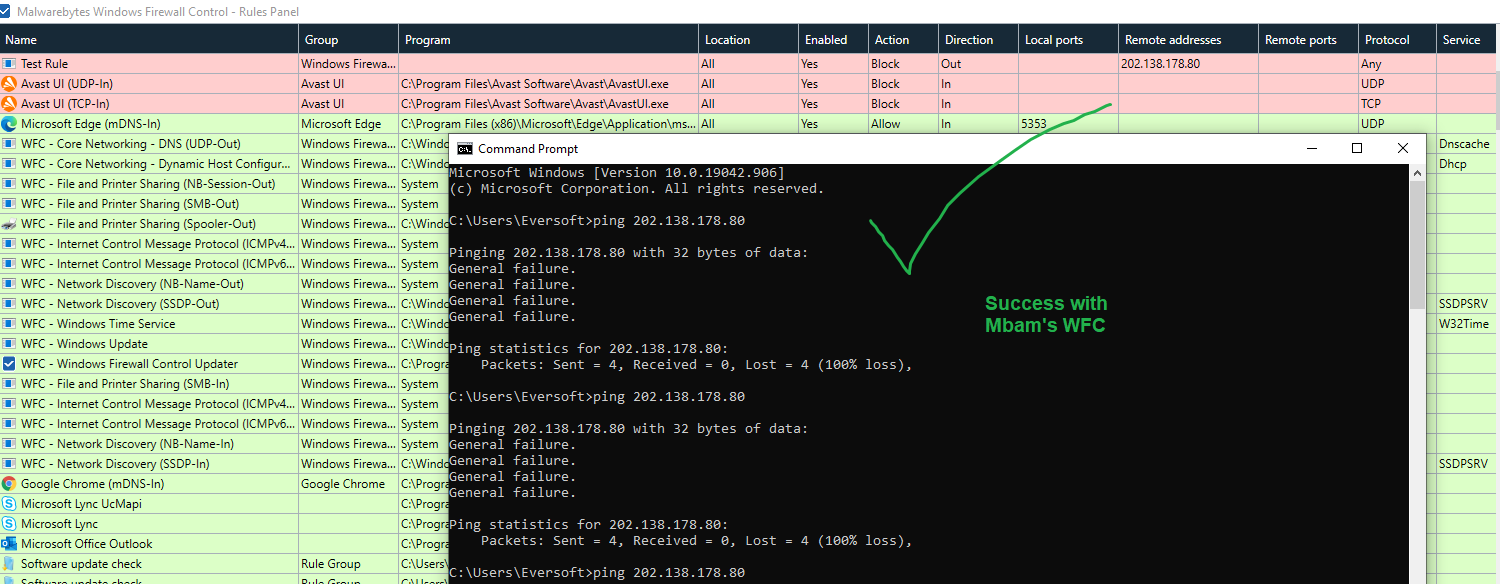Click the Allow action in the Microsoft Edge row
1500x584 pixels.
coord(885,124)
